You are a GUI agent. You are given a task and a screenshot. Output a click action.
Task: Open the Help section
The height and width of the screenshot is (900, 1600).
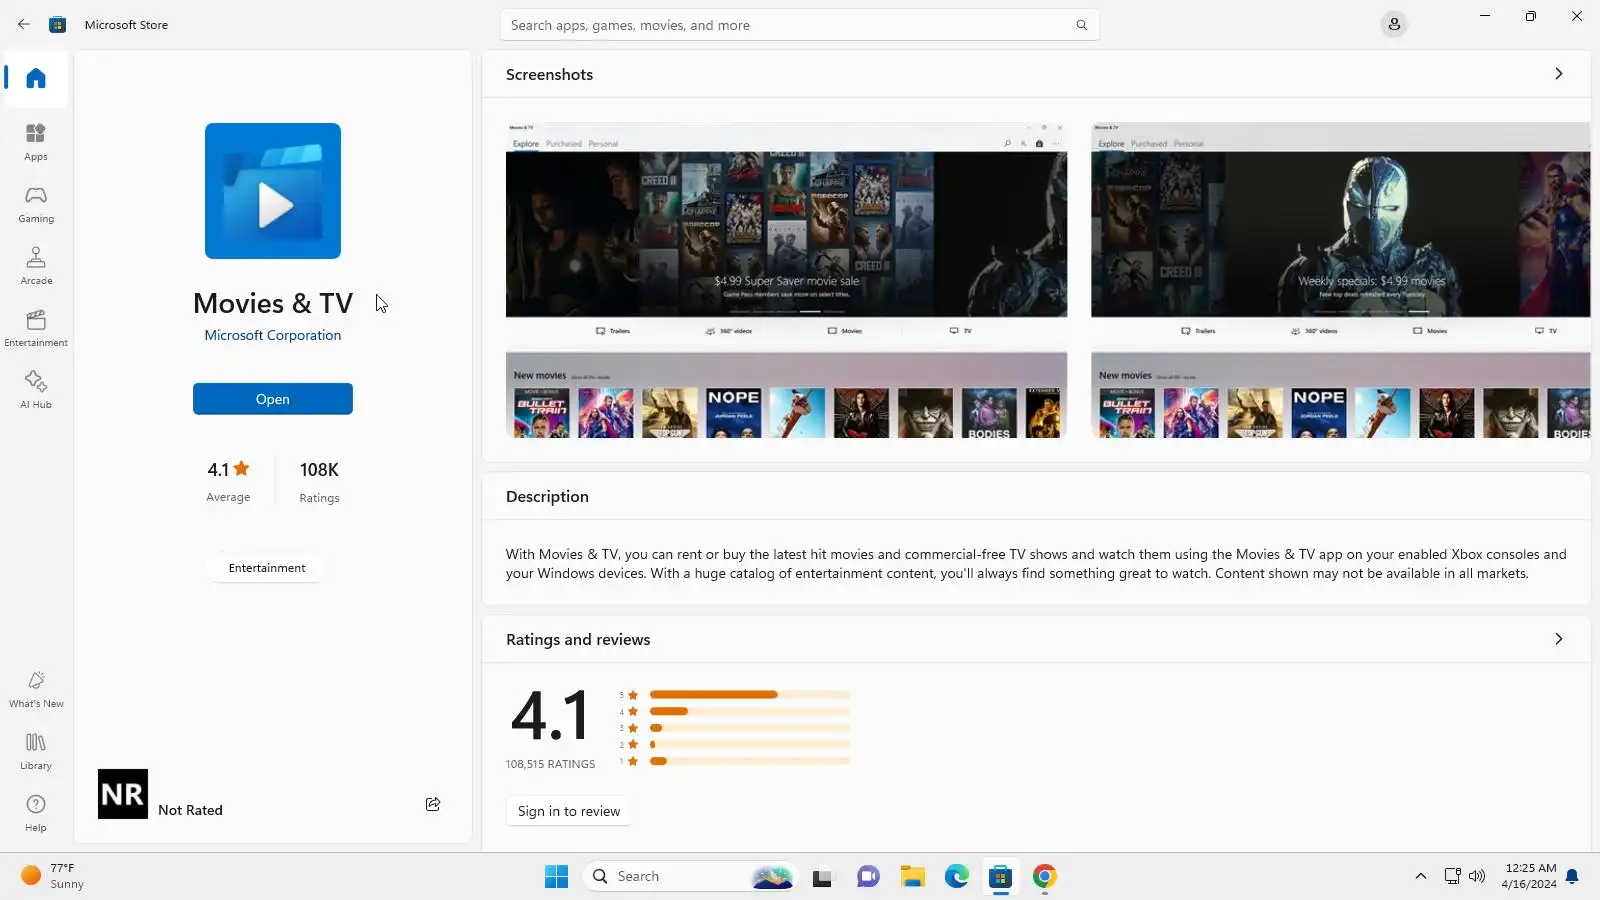tap(36, 813)
